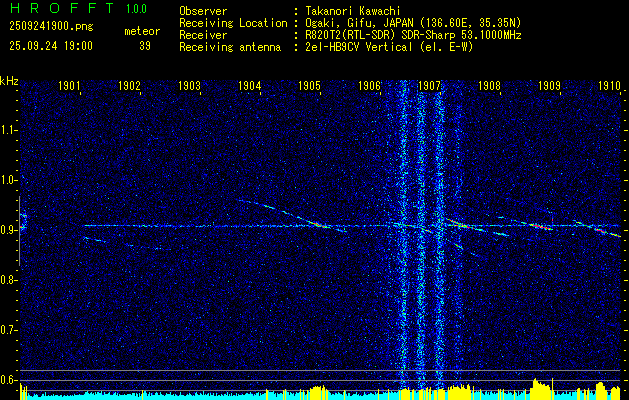
Task: Click the meteor count label
Action: click(x=142, y=31)
